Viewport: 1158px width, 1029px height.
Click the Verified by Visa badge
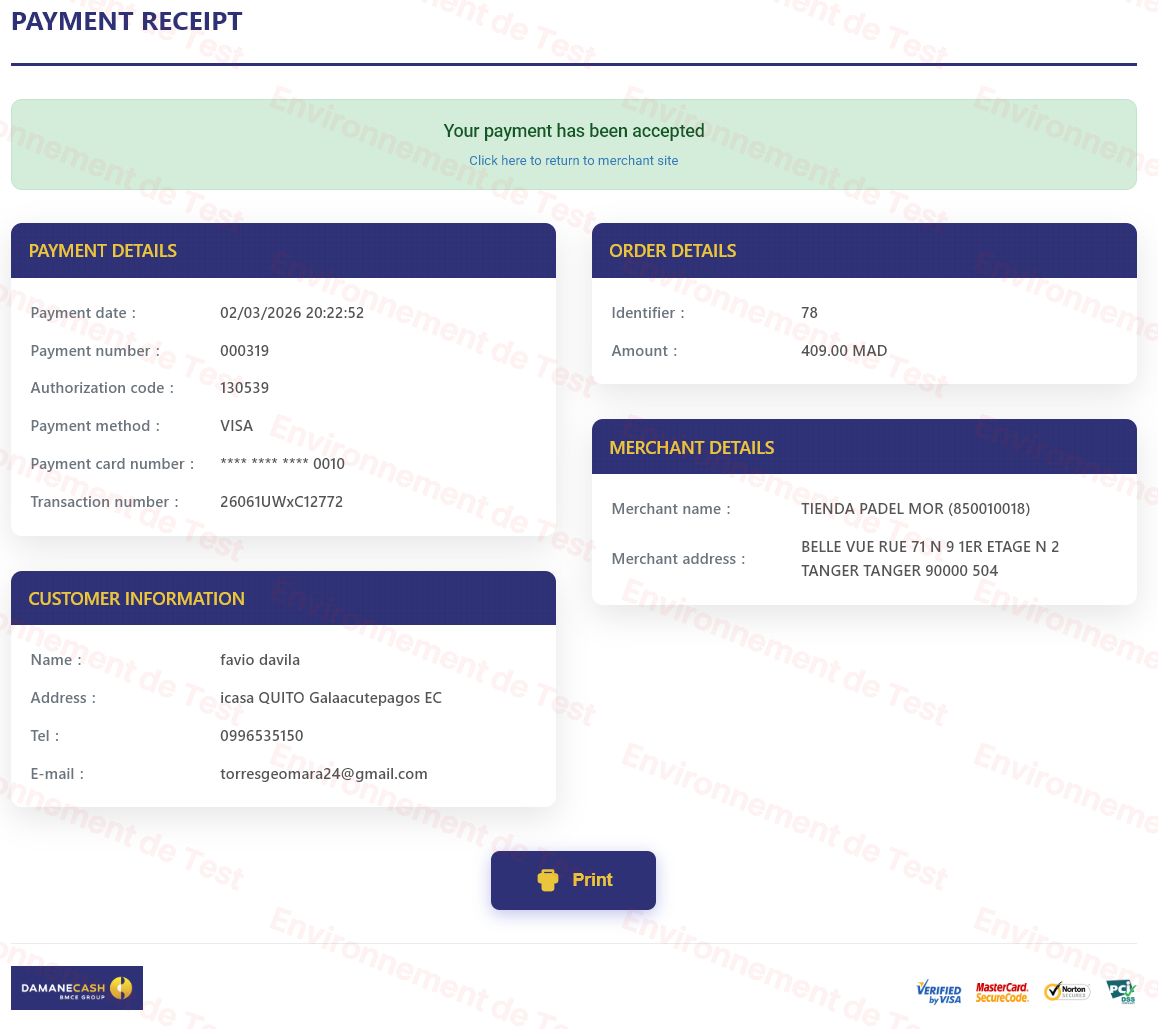(938, 991)
